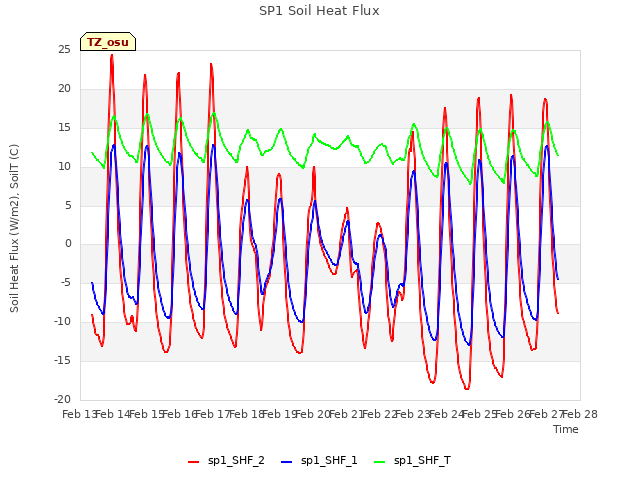Image resolution: width=640 pixels, height=480 pixels.
Task: Click the -10 y-axis tick label
Action: (62, 322)
